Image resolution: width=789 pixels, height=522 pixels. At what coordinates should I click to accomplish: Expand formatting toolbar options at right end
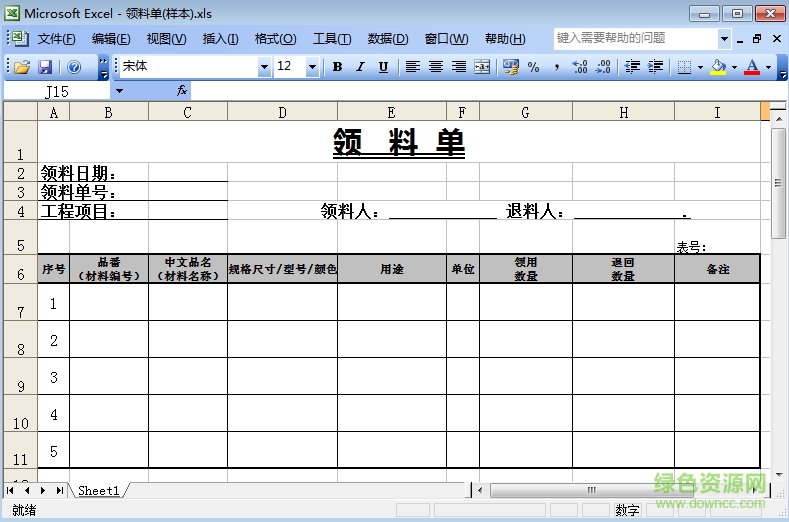[782, 67]
